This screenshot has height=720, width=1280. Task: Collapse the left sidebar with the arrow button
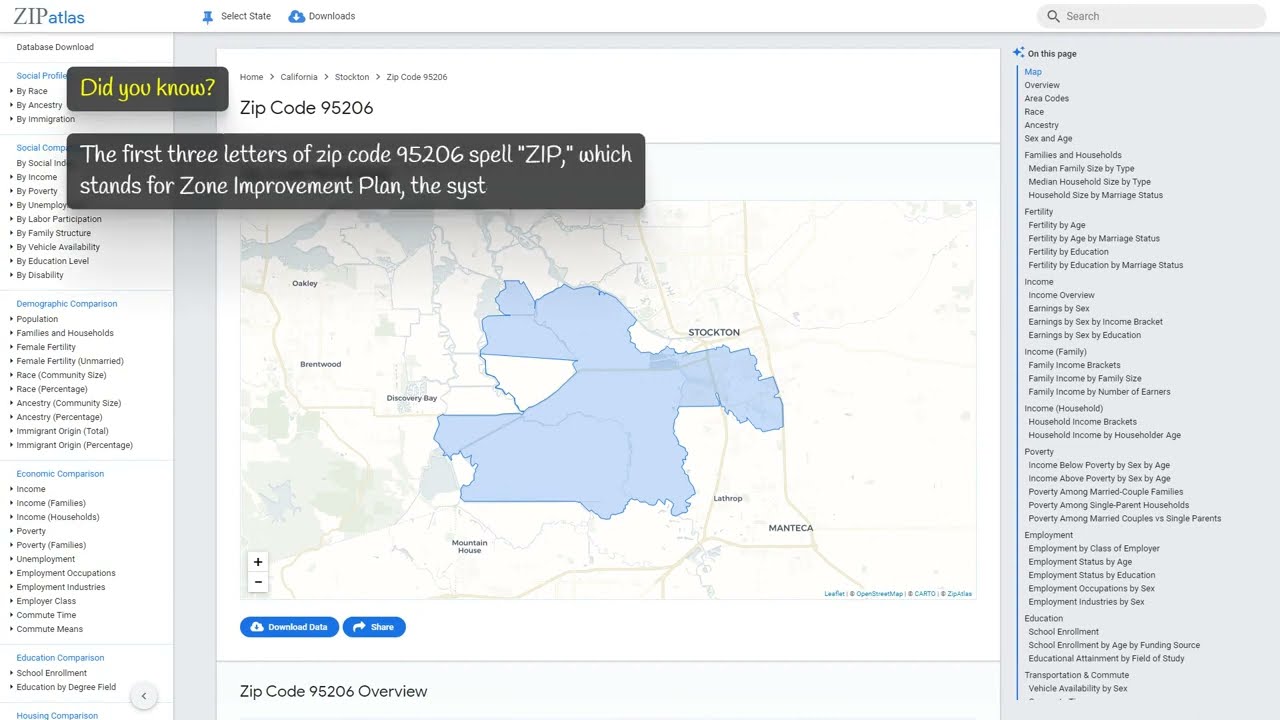[144, 696]
